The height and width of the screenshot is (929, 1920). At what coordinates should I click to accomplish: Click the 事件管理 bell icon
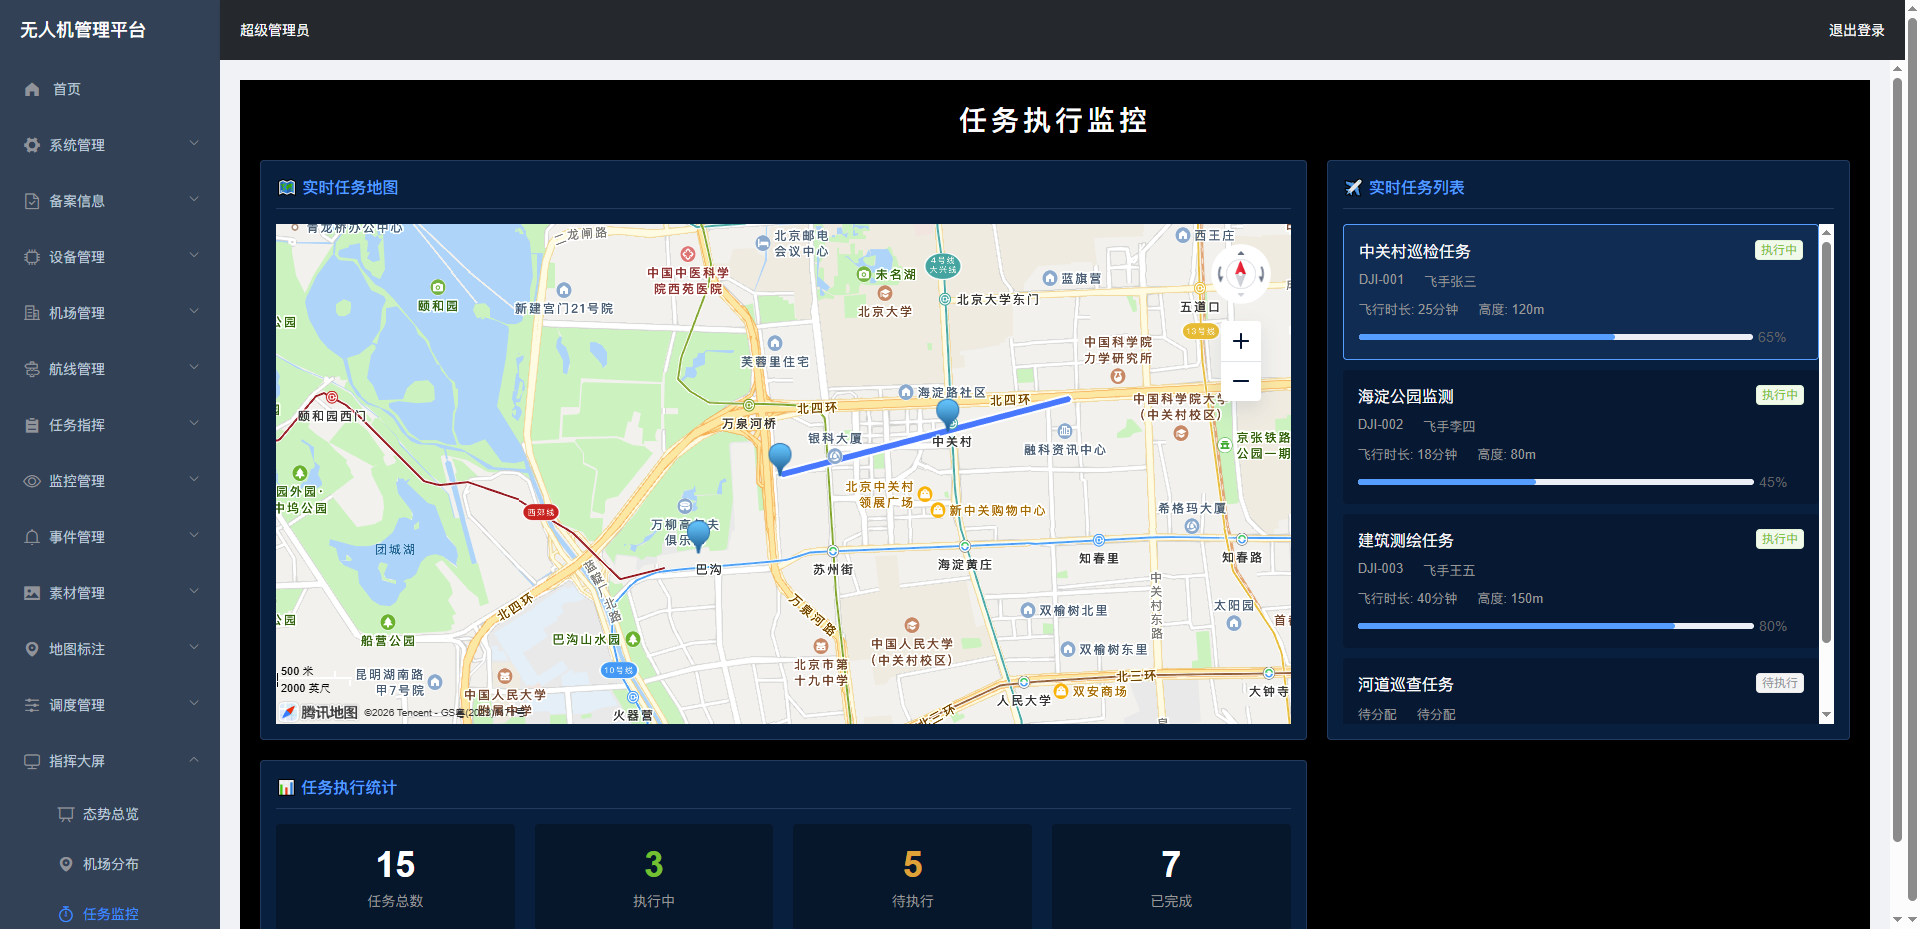pyautogui.click(x=31, y=536)
